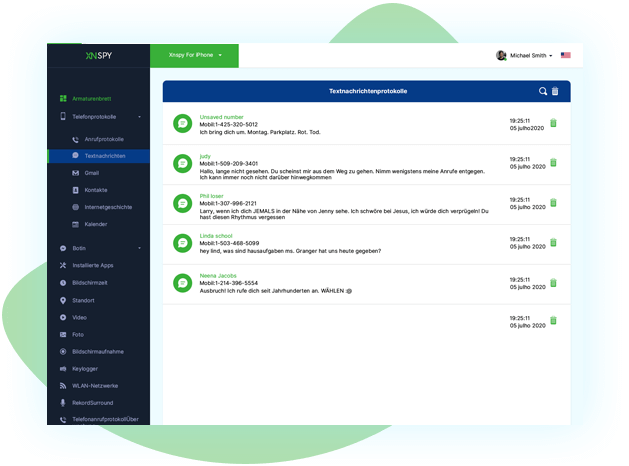Click the number 1-509-209-3401
This screenshot has width=629, height=466.
click(x=237, y=164)
